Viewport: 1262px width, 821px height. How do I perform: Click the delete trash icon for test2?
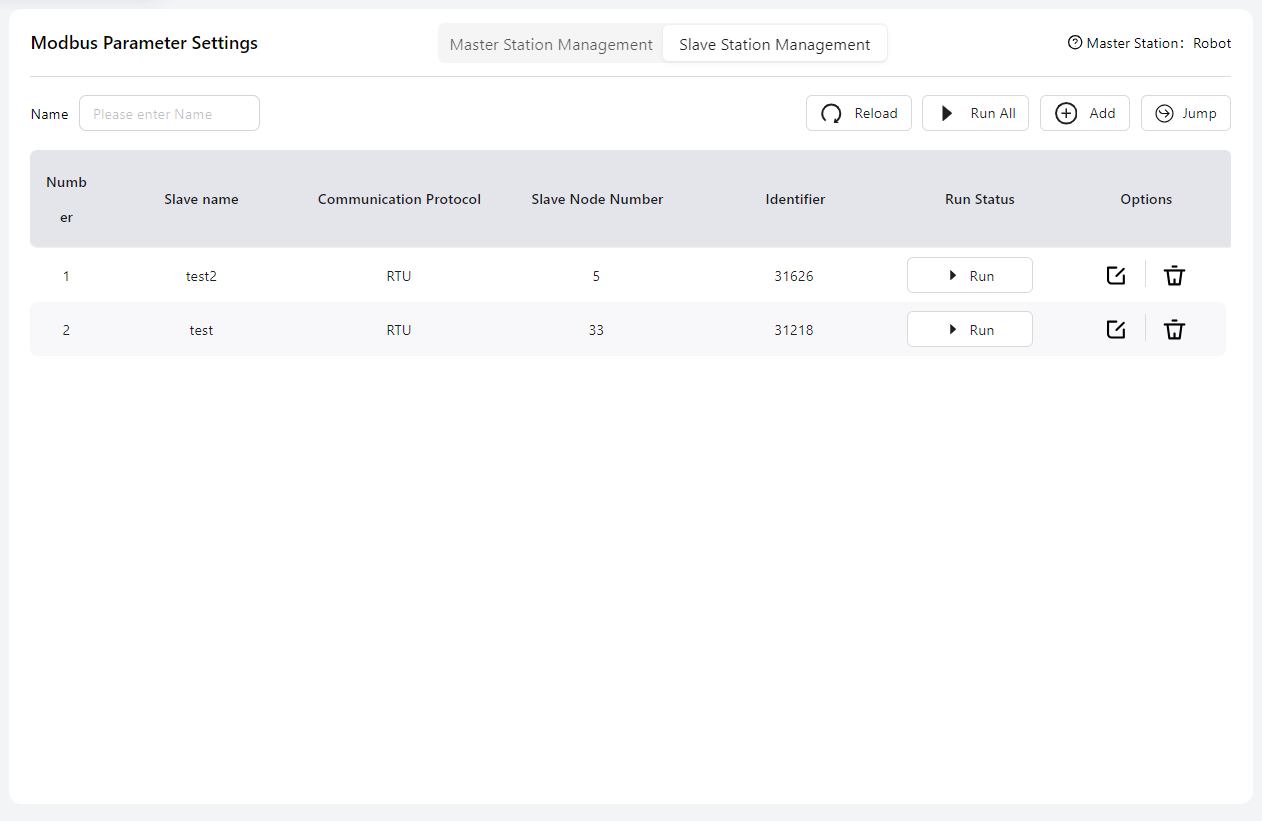(1174, 275)
